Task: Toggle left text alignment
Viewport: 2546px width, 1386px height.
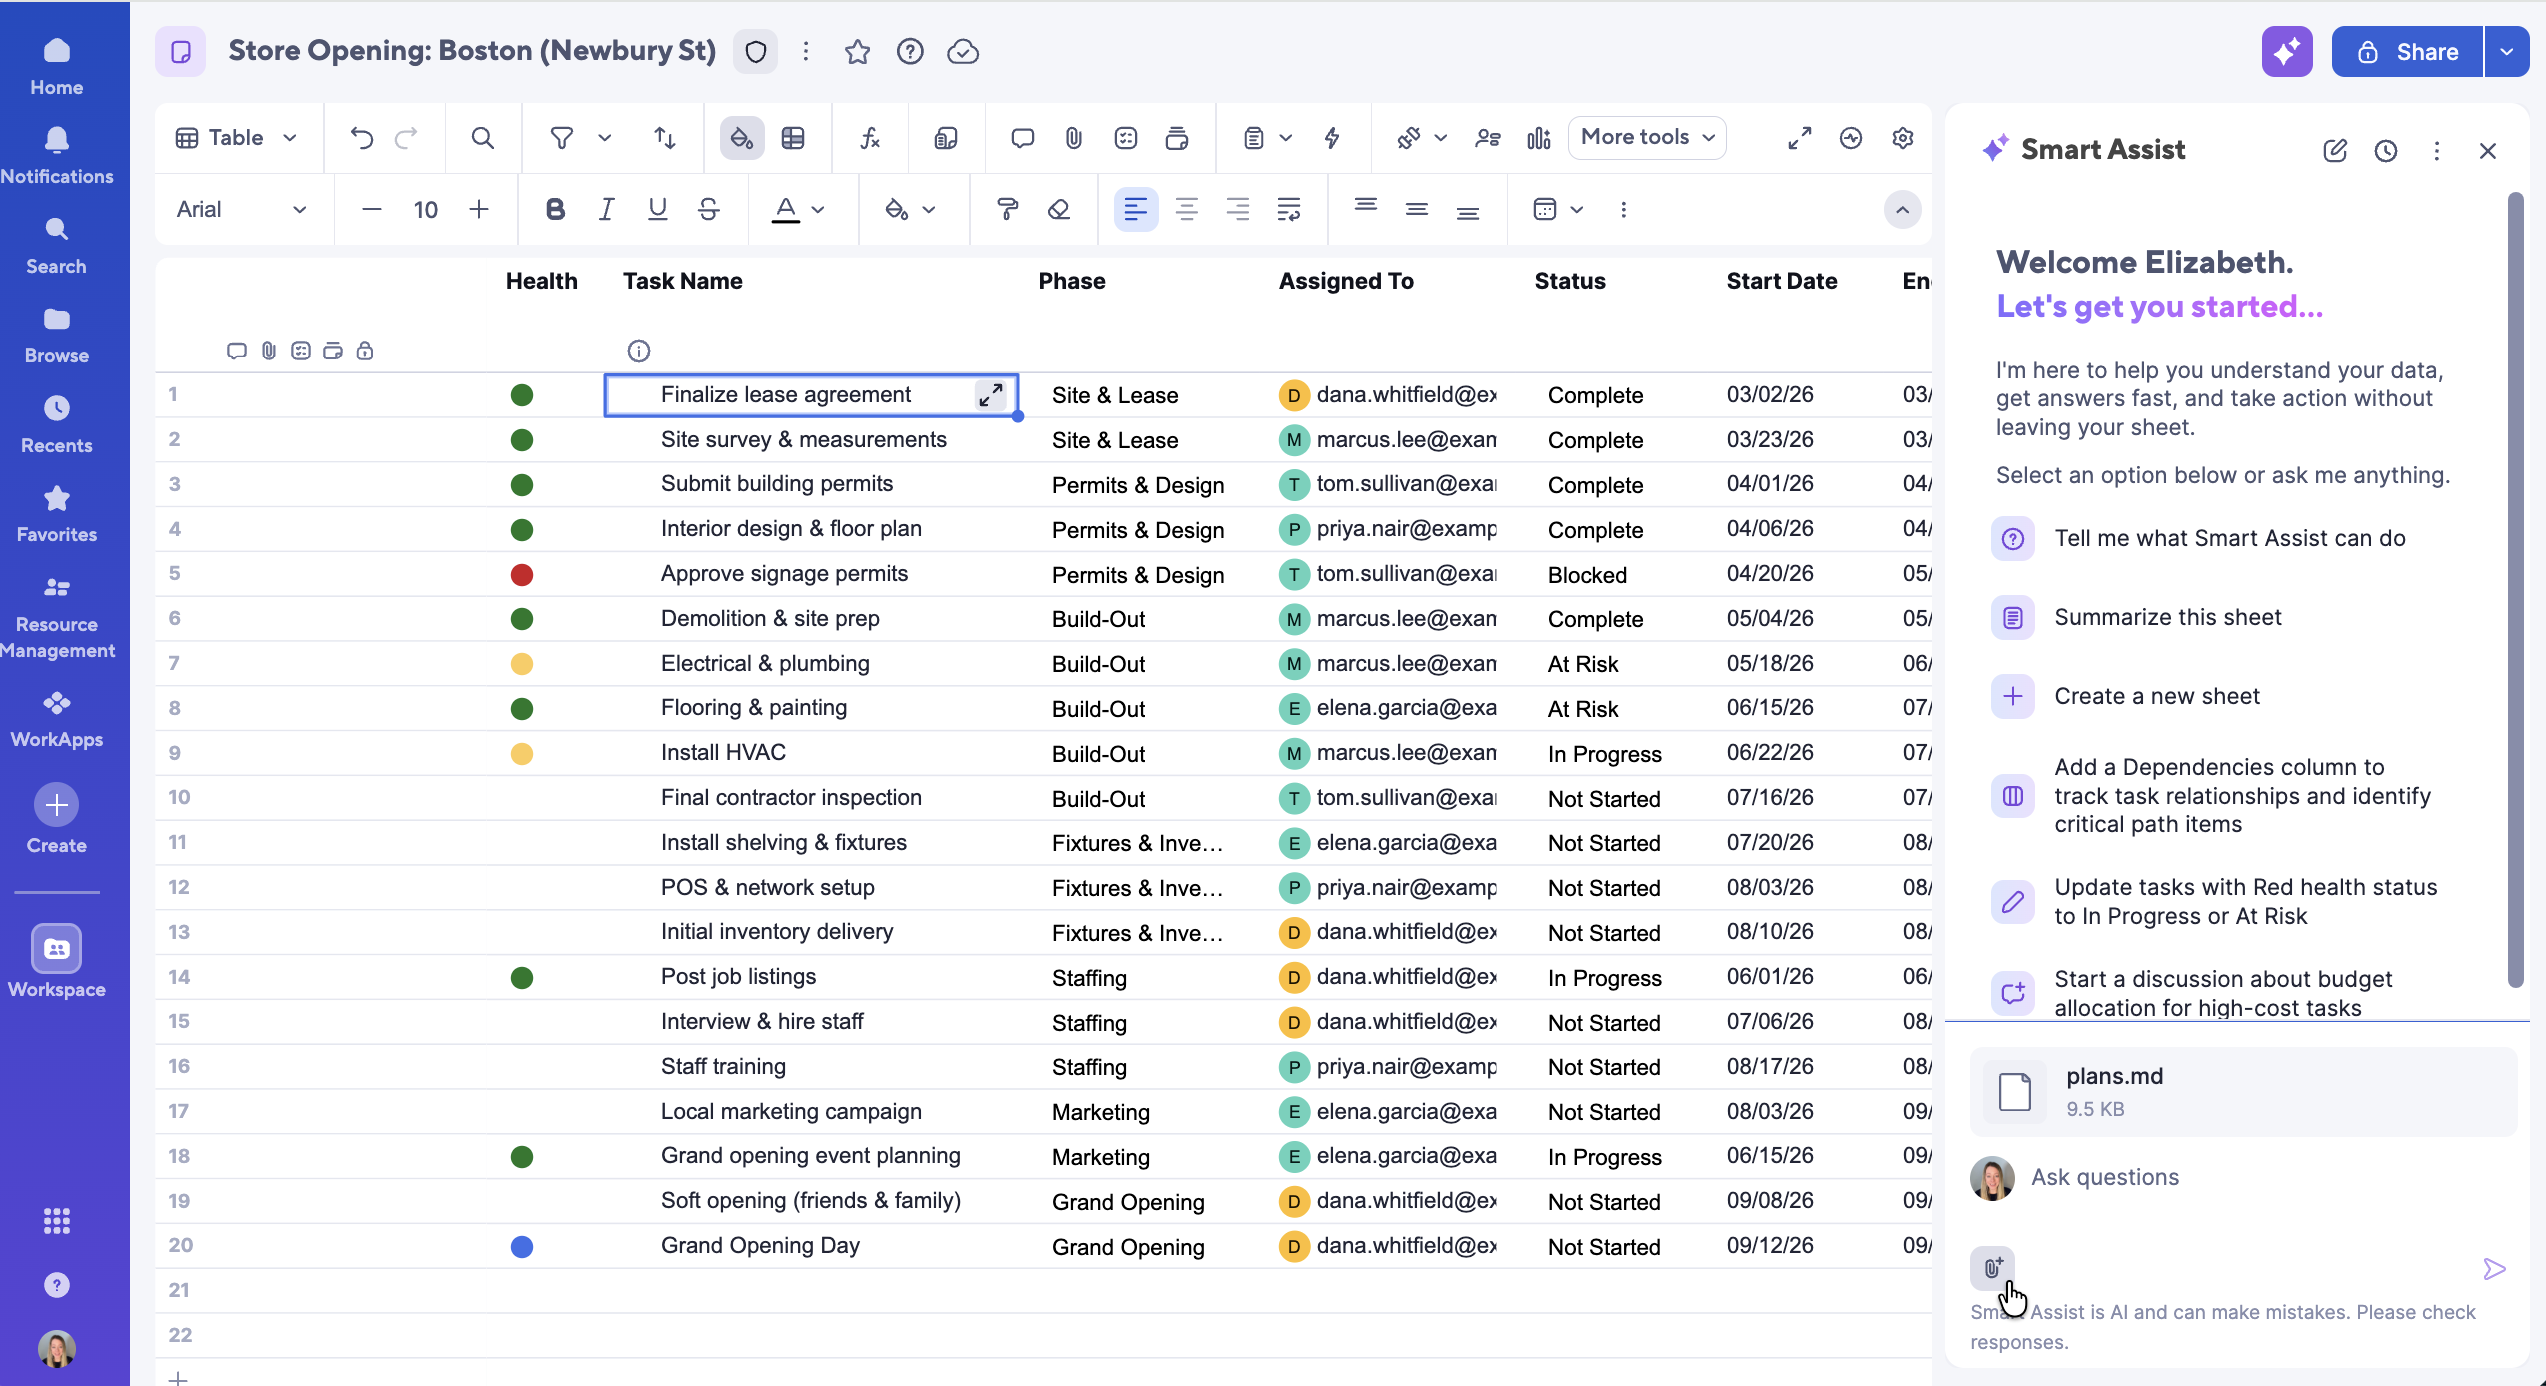Action: (1135, 209)
